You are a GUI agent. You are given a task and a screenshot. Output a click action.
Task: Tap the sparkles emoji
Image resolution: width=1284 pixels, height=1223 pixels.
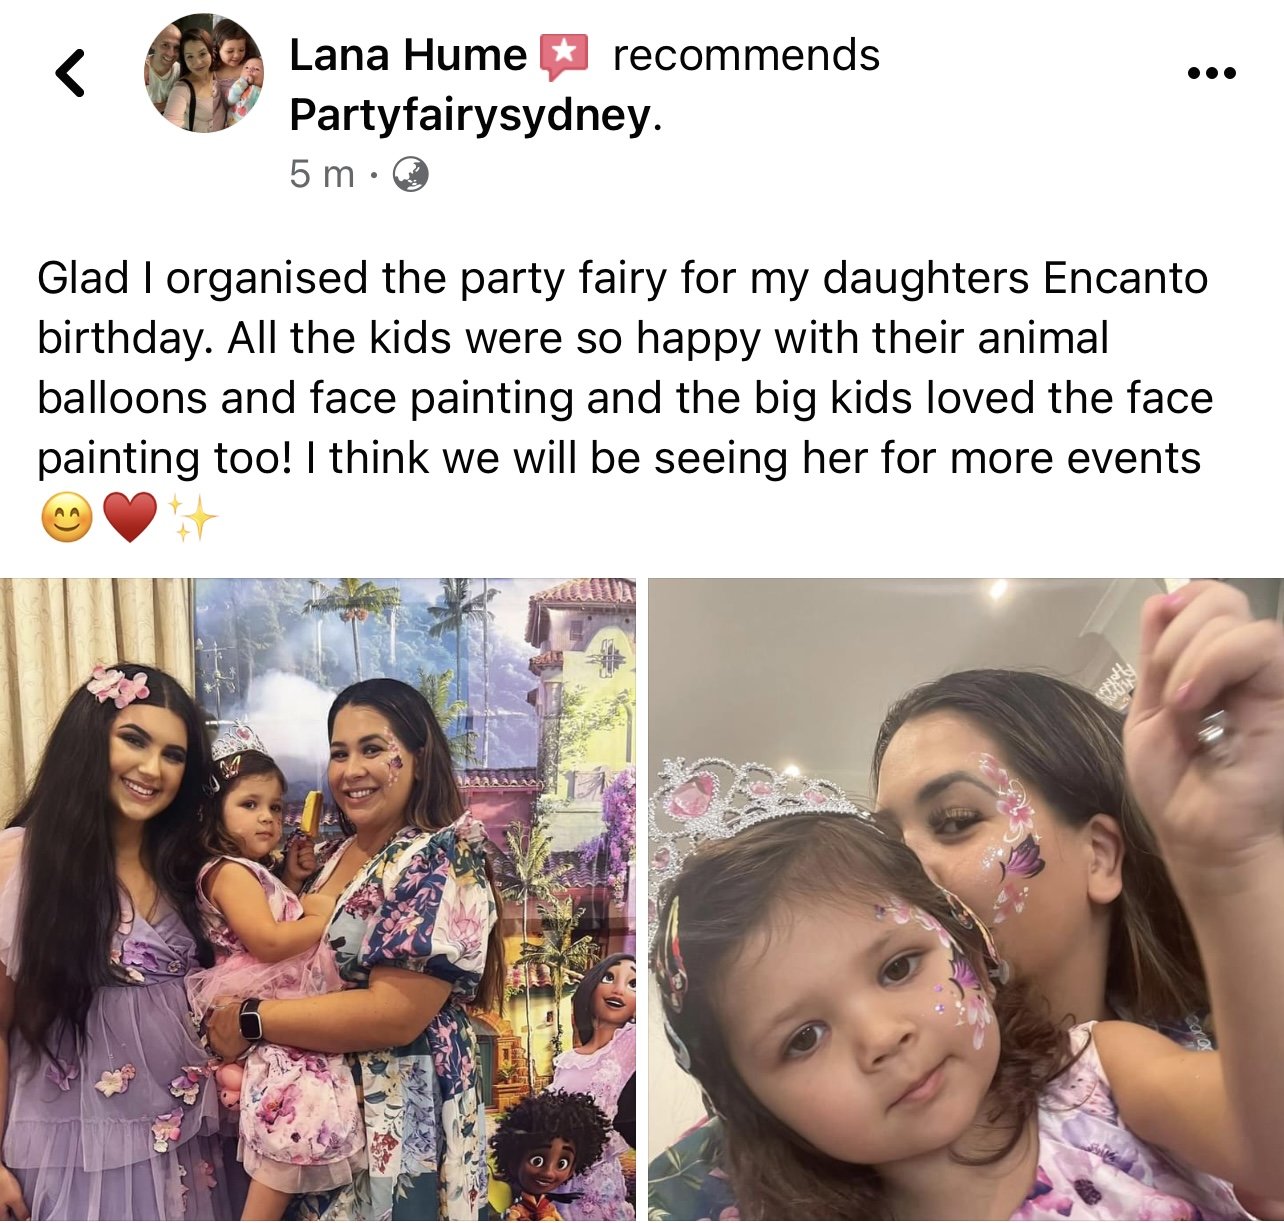(192, 517)
